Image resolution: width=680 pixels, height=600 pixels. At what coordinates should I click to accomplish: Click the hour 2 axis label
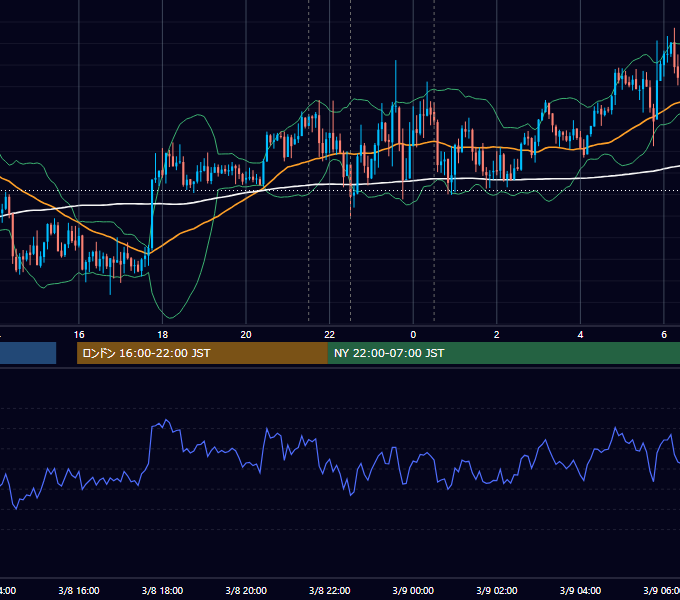pos(497,335)
